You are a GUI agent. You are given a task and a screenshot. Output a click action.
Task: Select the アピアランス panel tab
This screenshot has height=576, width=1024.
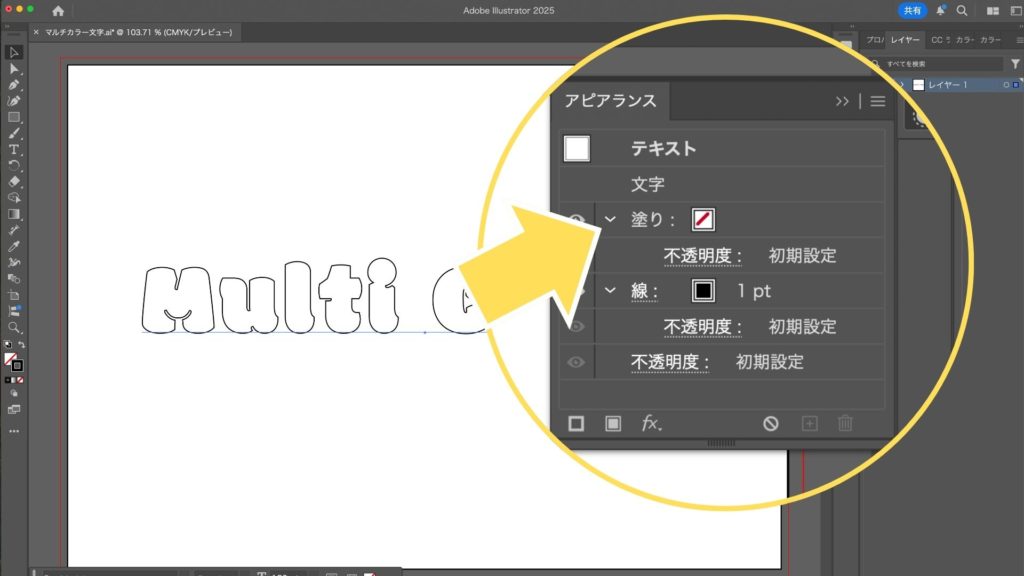[x=610, y=100]
